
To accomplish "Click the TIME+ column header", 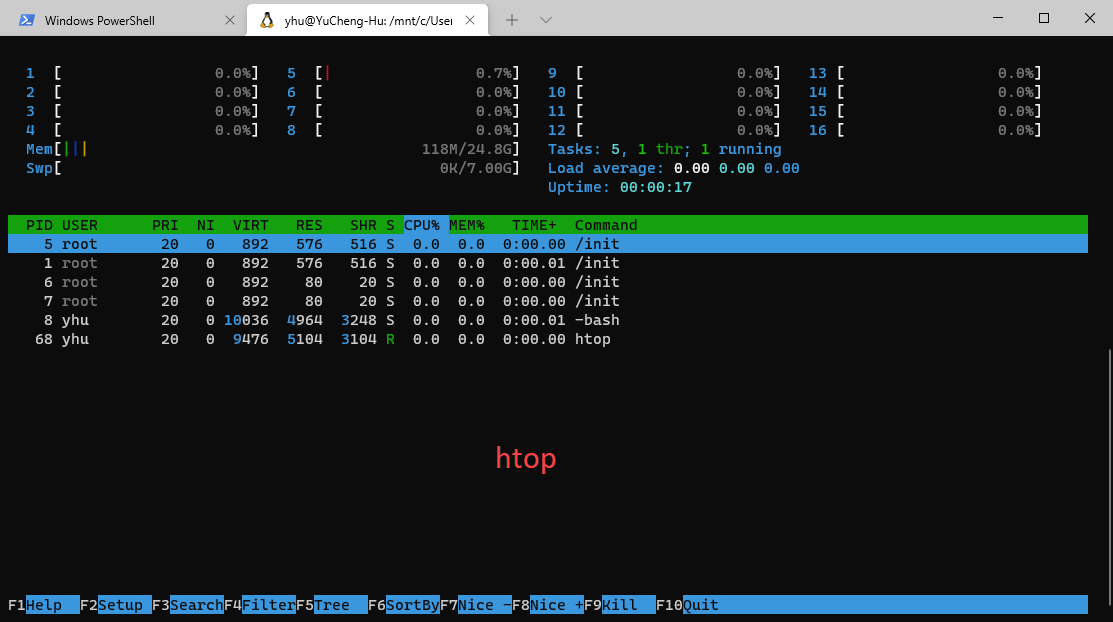I will click(x=534, y=225).
